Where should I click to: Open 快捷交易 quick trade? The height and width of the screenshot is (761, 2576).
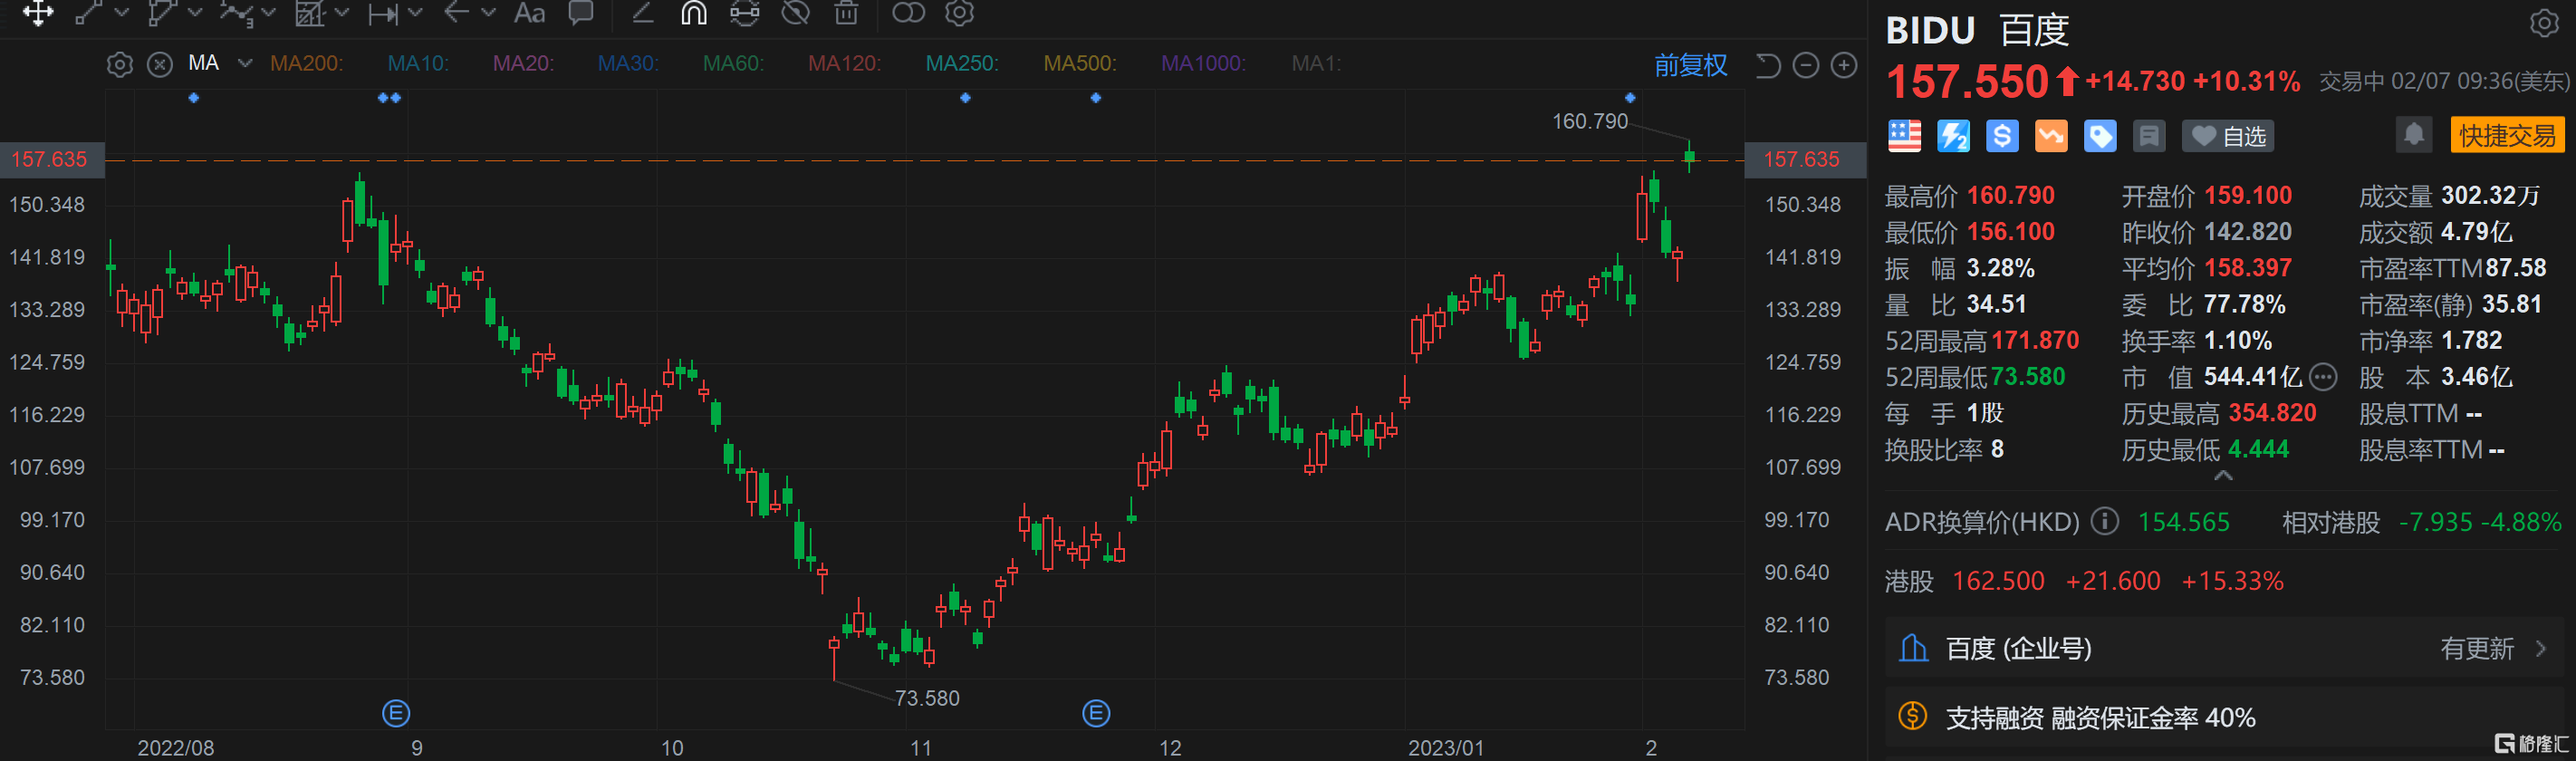[2507, 135]
